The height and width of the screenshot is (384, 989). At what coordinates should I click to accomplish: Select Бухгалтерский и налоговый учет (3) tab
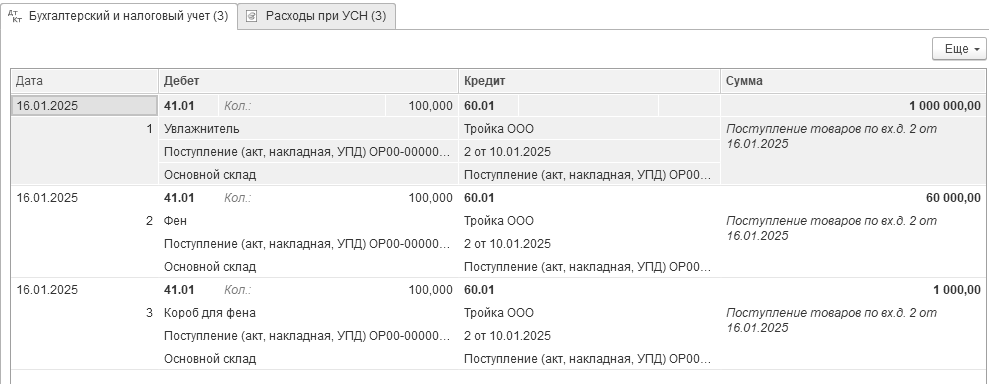click(x=119, y=16)
